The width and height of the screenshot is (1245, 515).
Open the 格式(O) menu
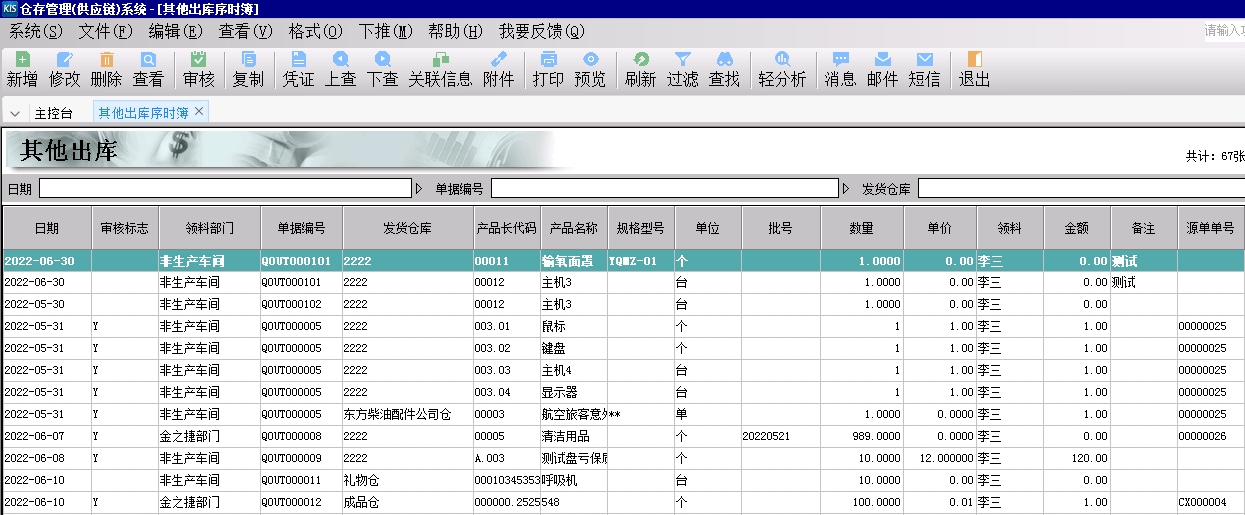coord(315,31)
